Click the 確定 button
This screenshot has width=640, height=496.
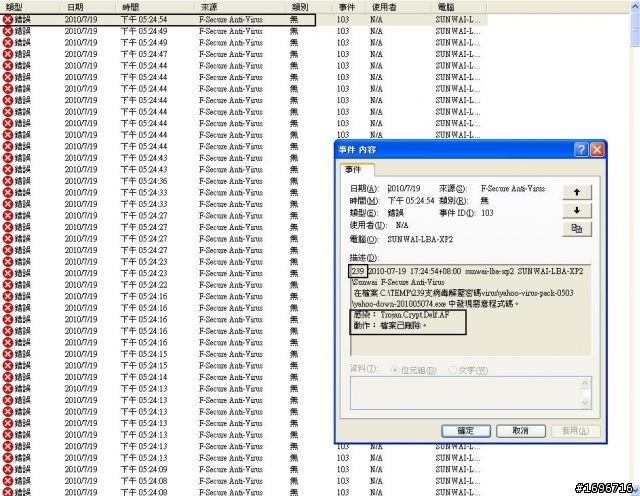click(466, 431)
